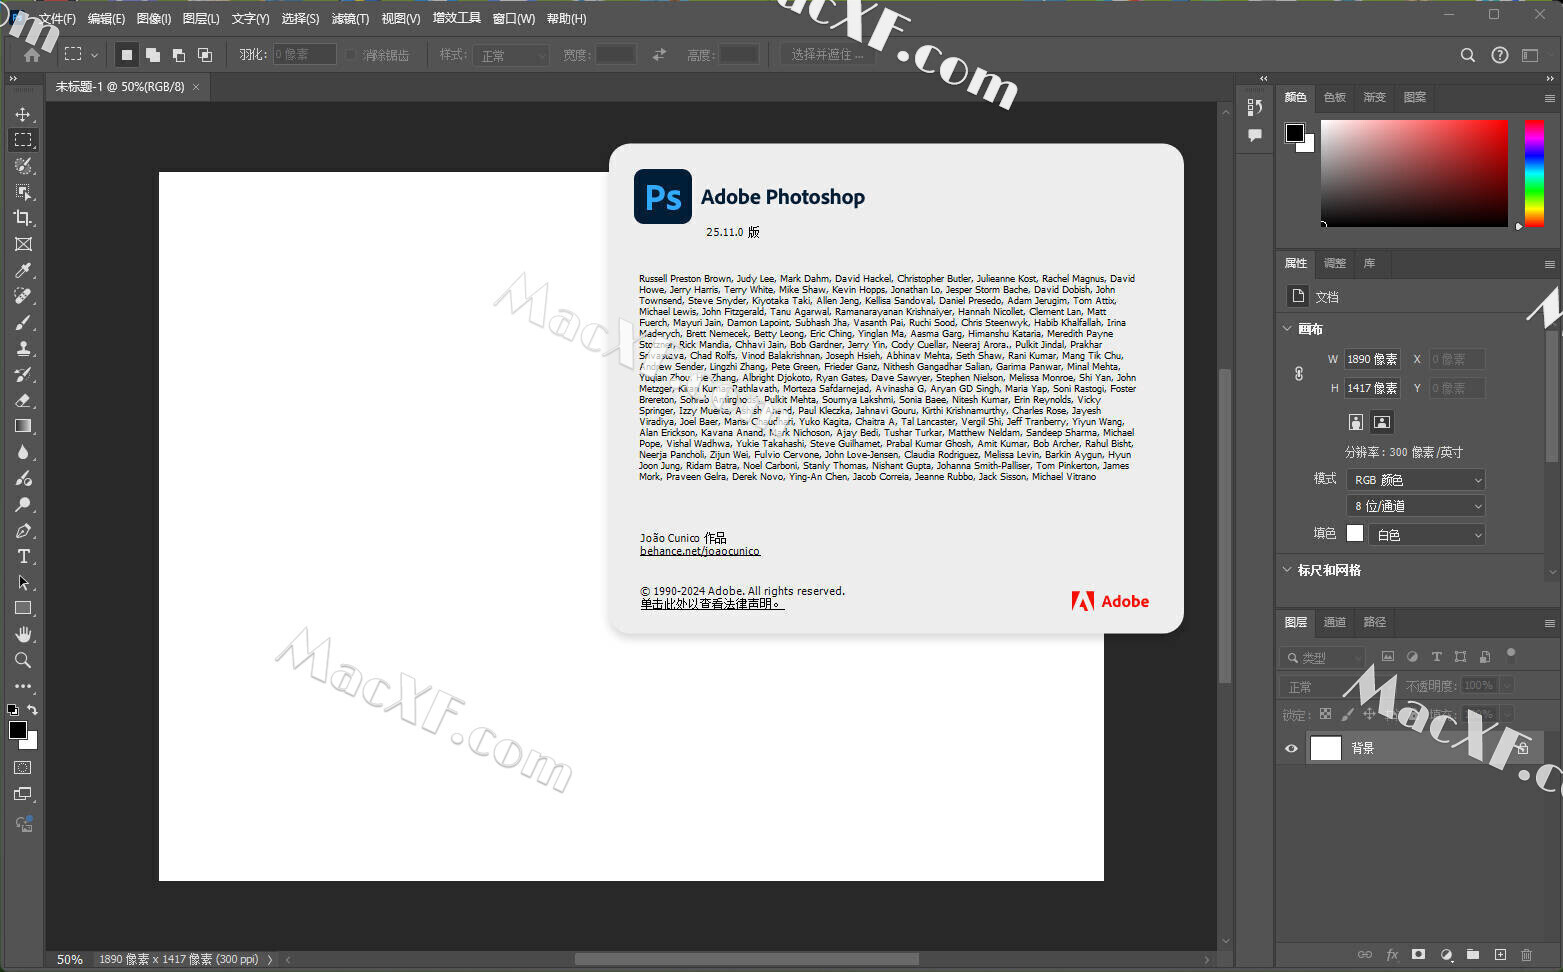Select the Clone Stamp tool
Image resolution: width=1563 pixels, height=972 pixels.
point(23,348)
